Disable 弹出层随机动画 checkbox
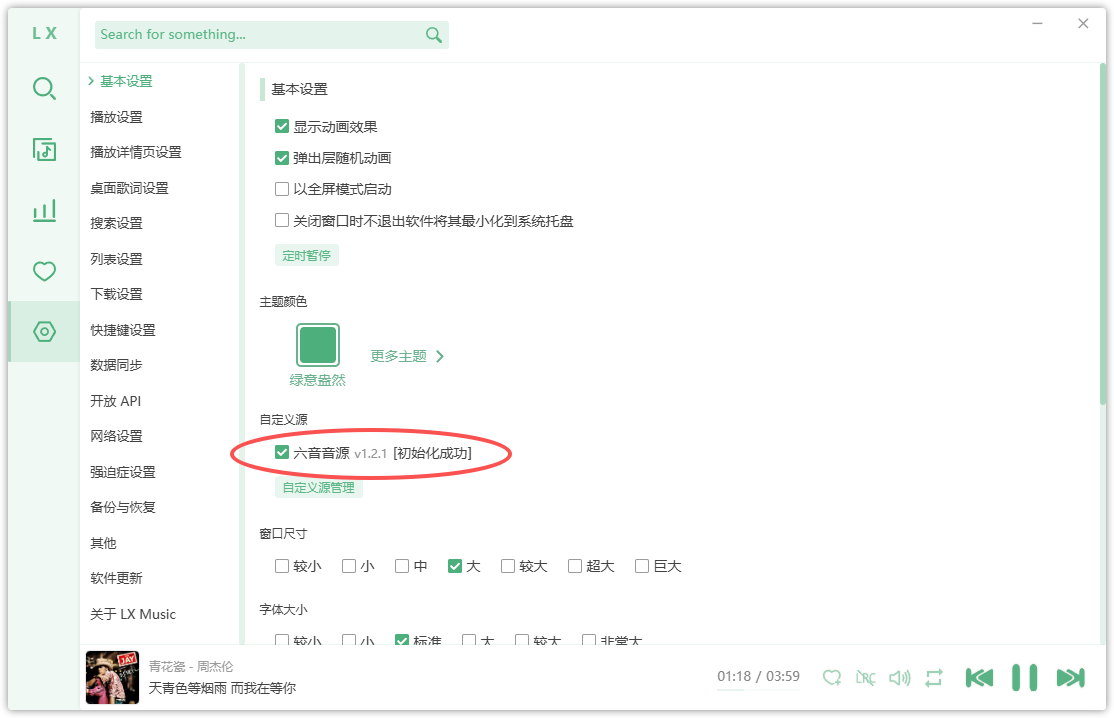The image size is (1114, 718). (x=282, y=157)
